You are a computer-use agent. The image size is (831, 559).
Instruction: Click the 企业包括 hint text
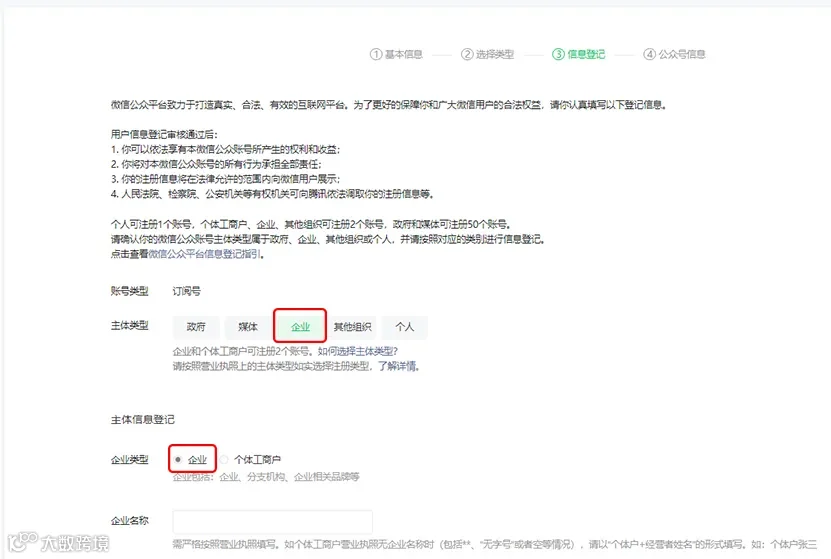tap(266, 477)
